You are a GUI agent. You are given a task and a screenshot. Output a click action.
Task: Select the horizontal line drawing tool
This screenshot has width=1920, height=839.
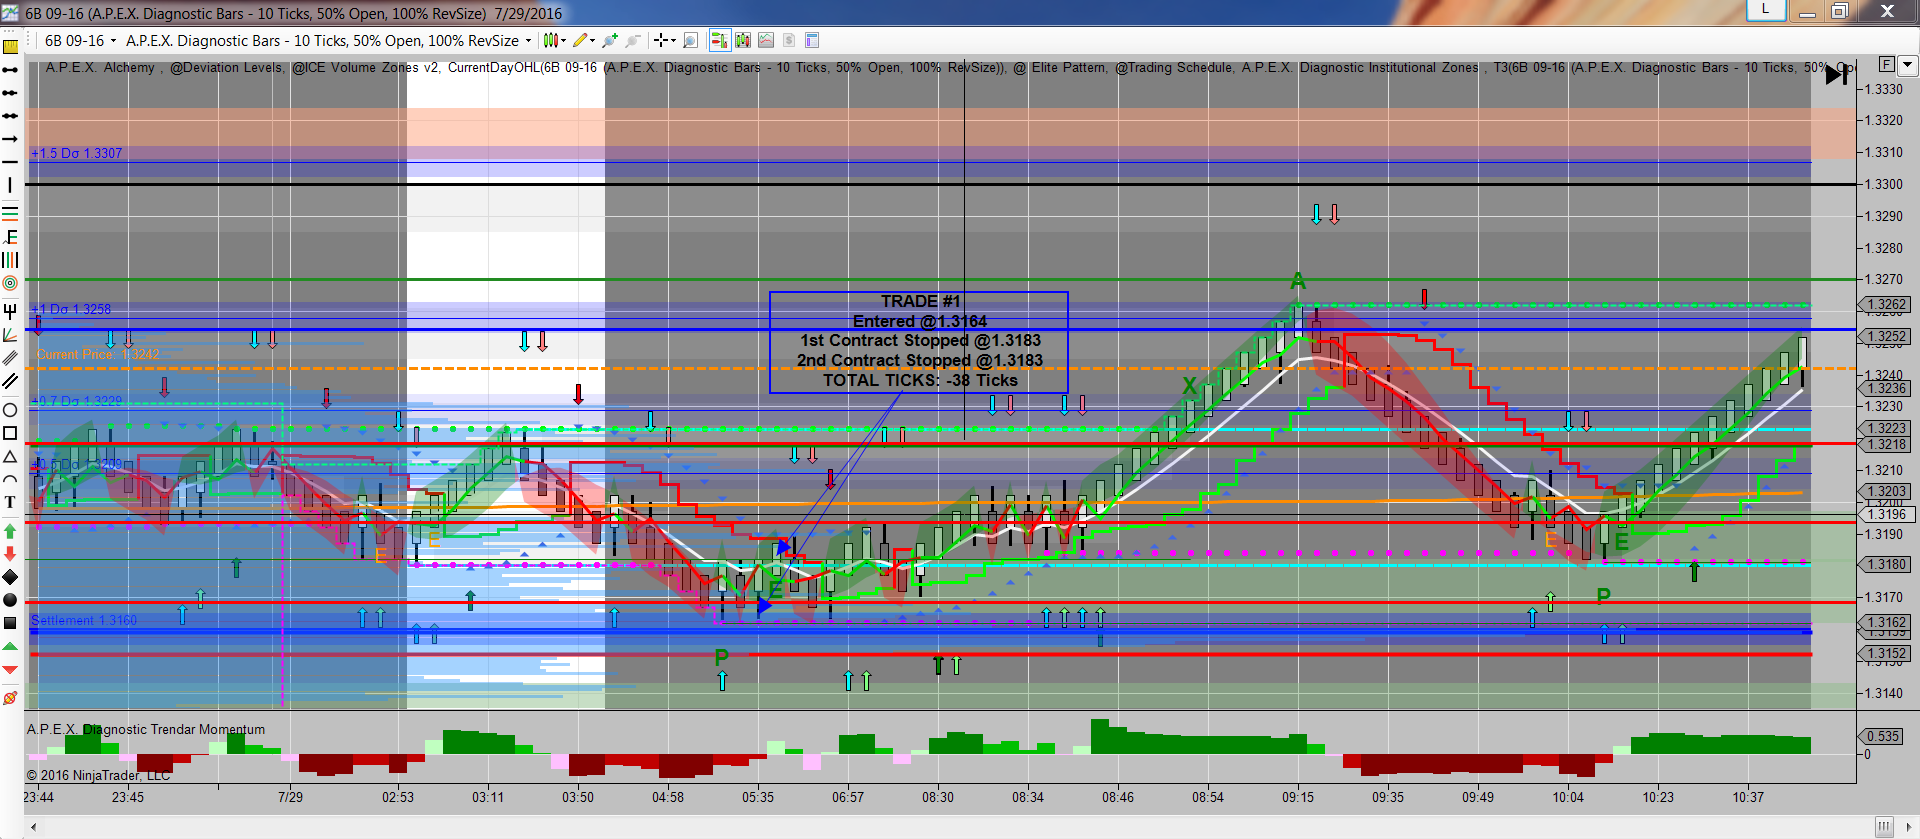pyautogui.click(x=10, y=162)
